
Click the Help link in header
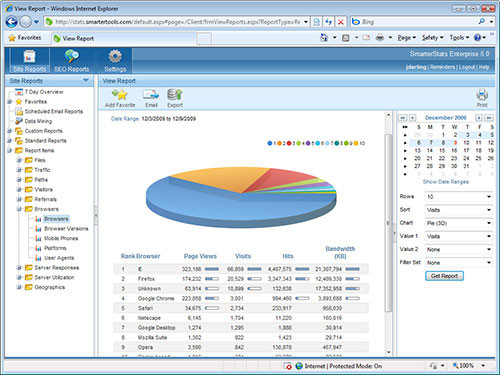tap(484, 67)
